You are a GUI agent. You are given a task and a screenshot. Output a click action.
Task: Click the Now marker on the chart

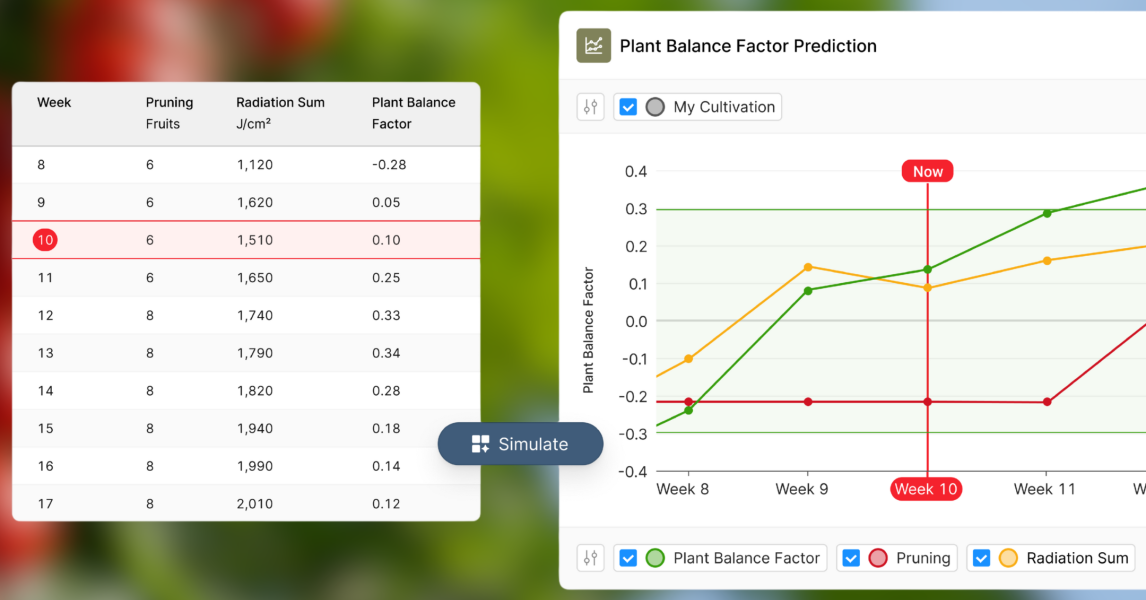tap(927, 171)
